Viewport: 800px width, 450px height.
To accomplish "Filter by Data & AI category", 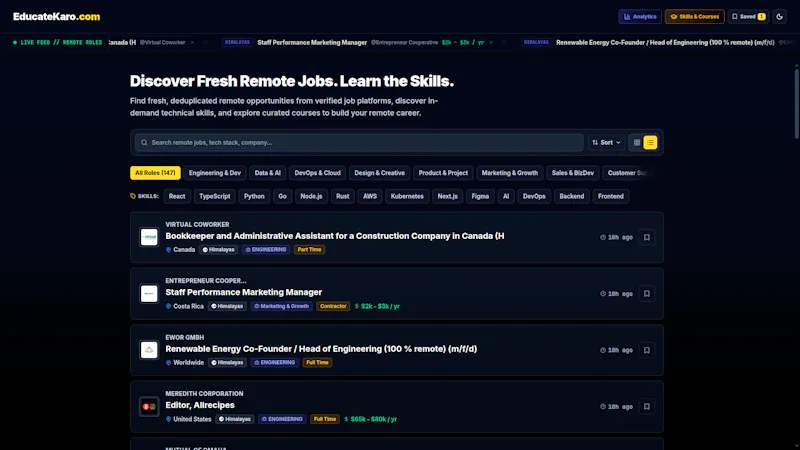I will [268, 173].
